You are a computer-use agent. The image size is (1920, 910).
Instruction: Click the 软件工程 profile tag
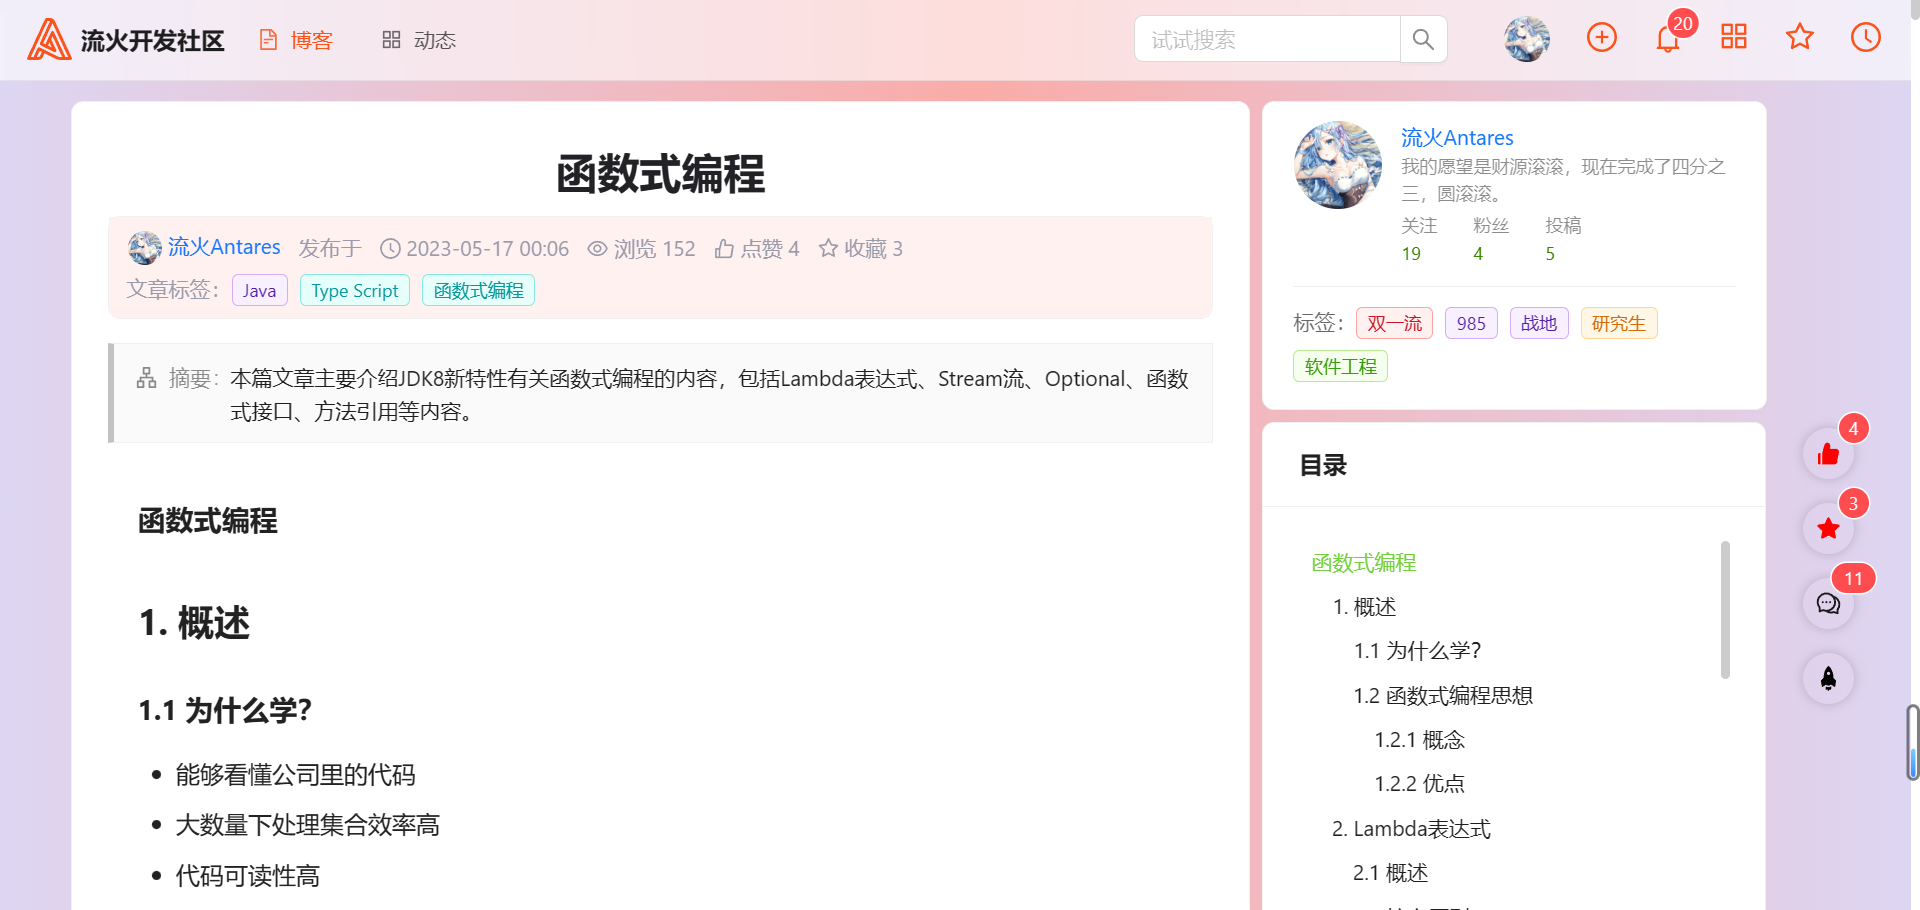(1340, 366)
